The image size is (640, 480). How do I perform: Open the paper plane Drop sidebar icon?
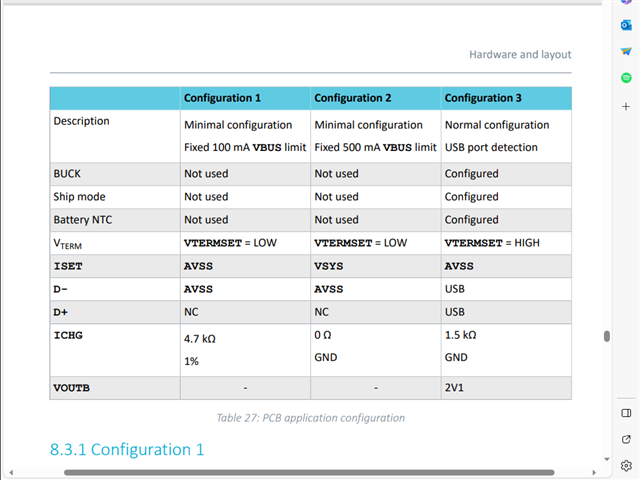click(x=626, y=51)
